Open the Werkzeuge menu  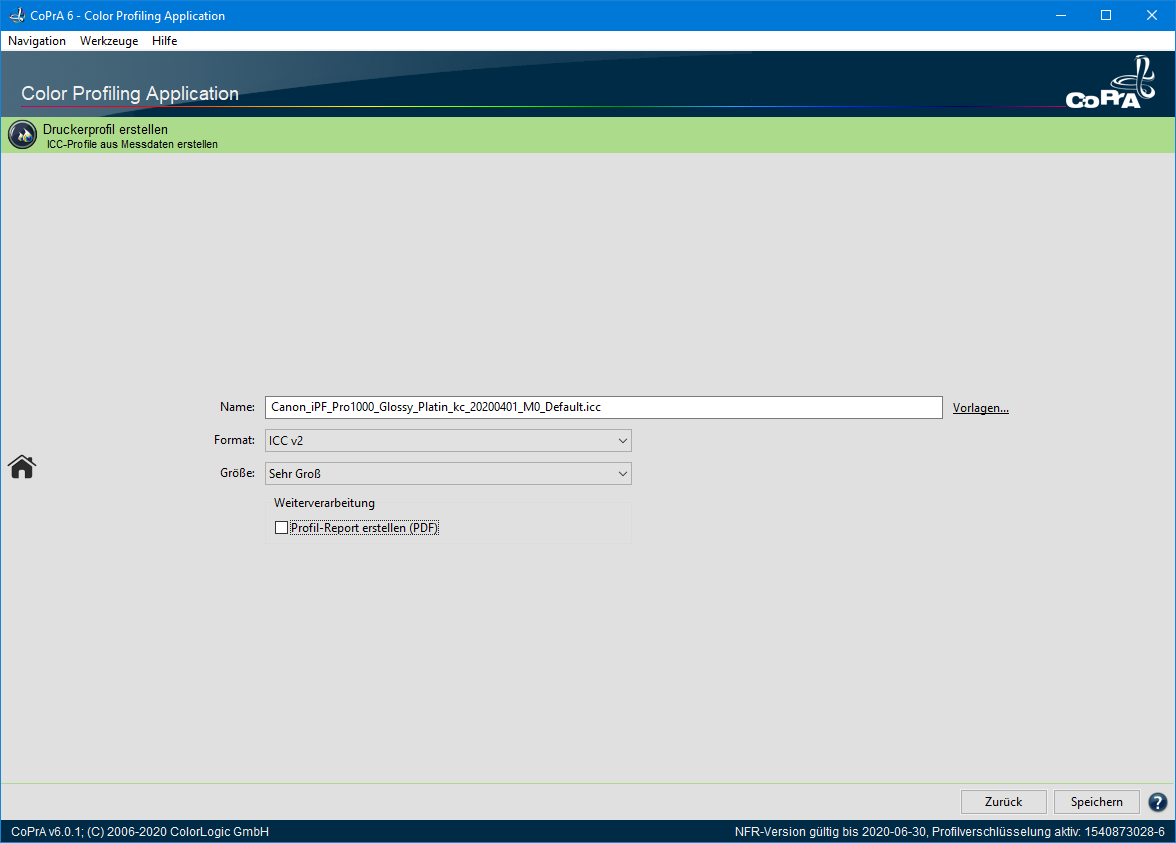tap(109, 41)
